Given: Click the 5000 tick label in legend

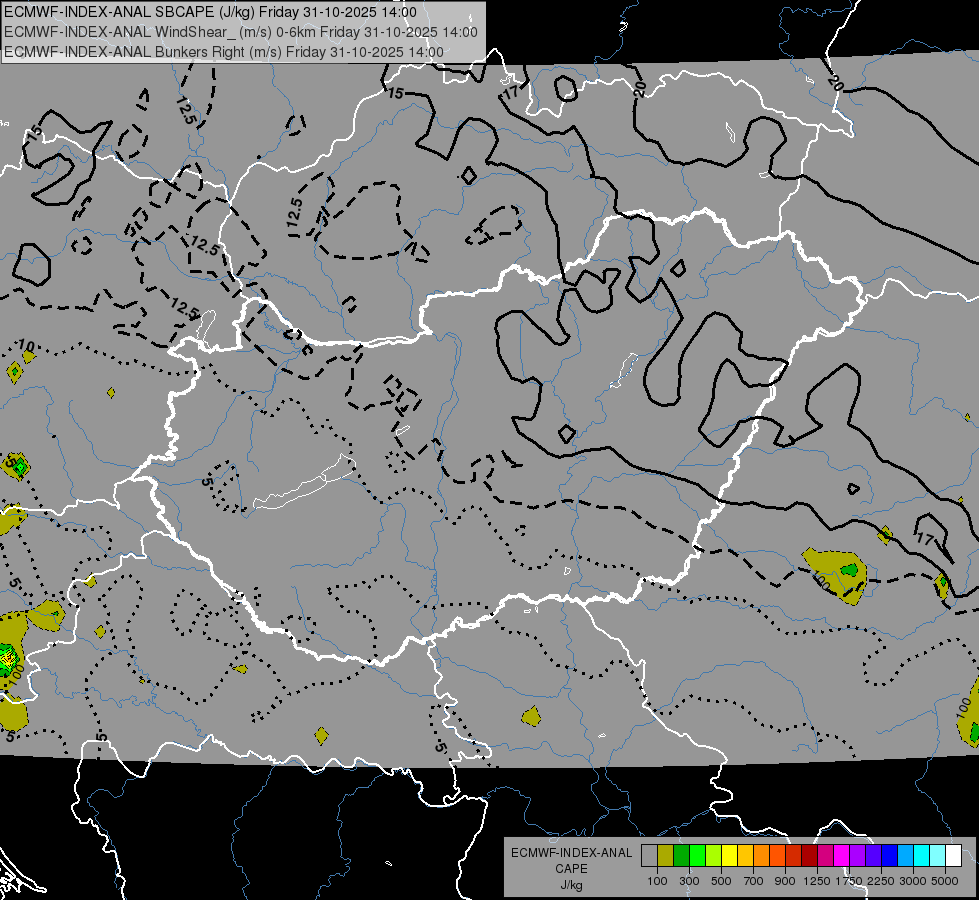Looking at the screenshot, I should coord(945,881).
